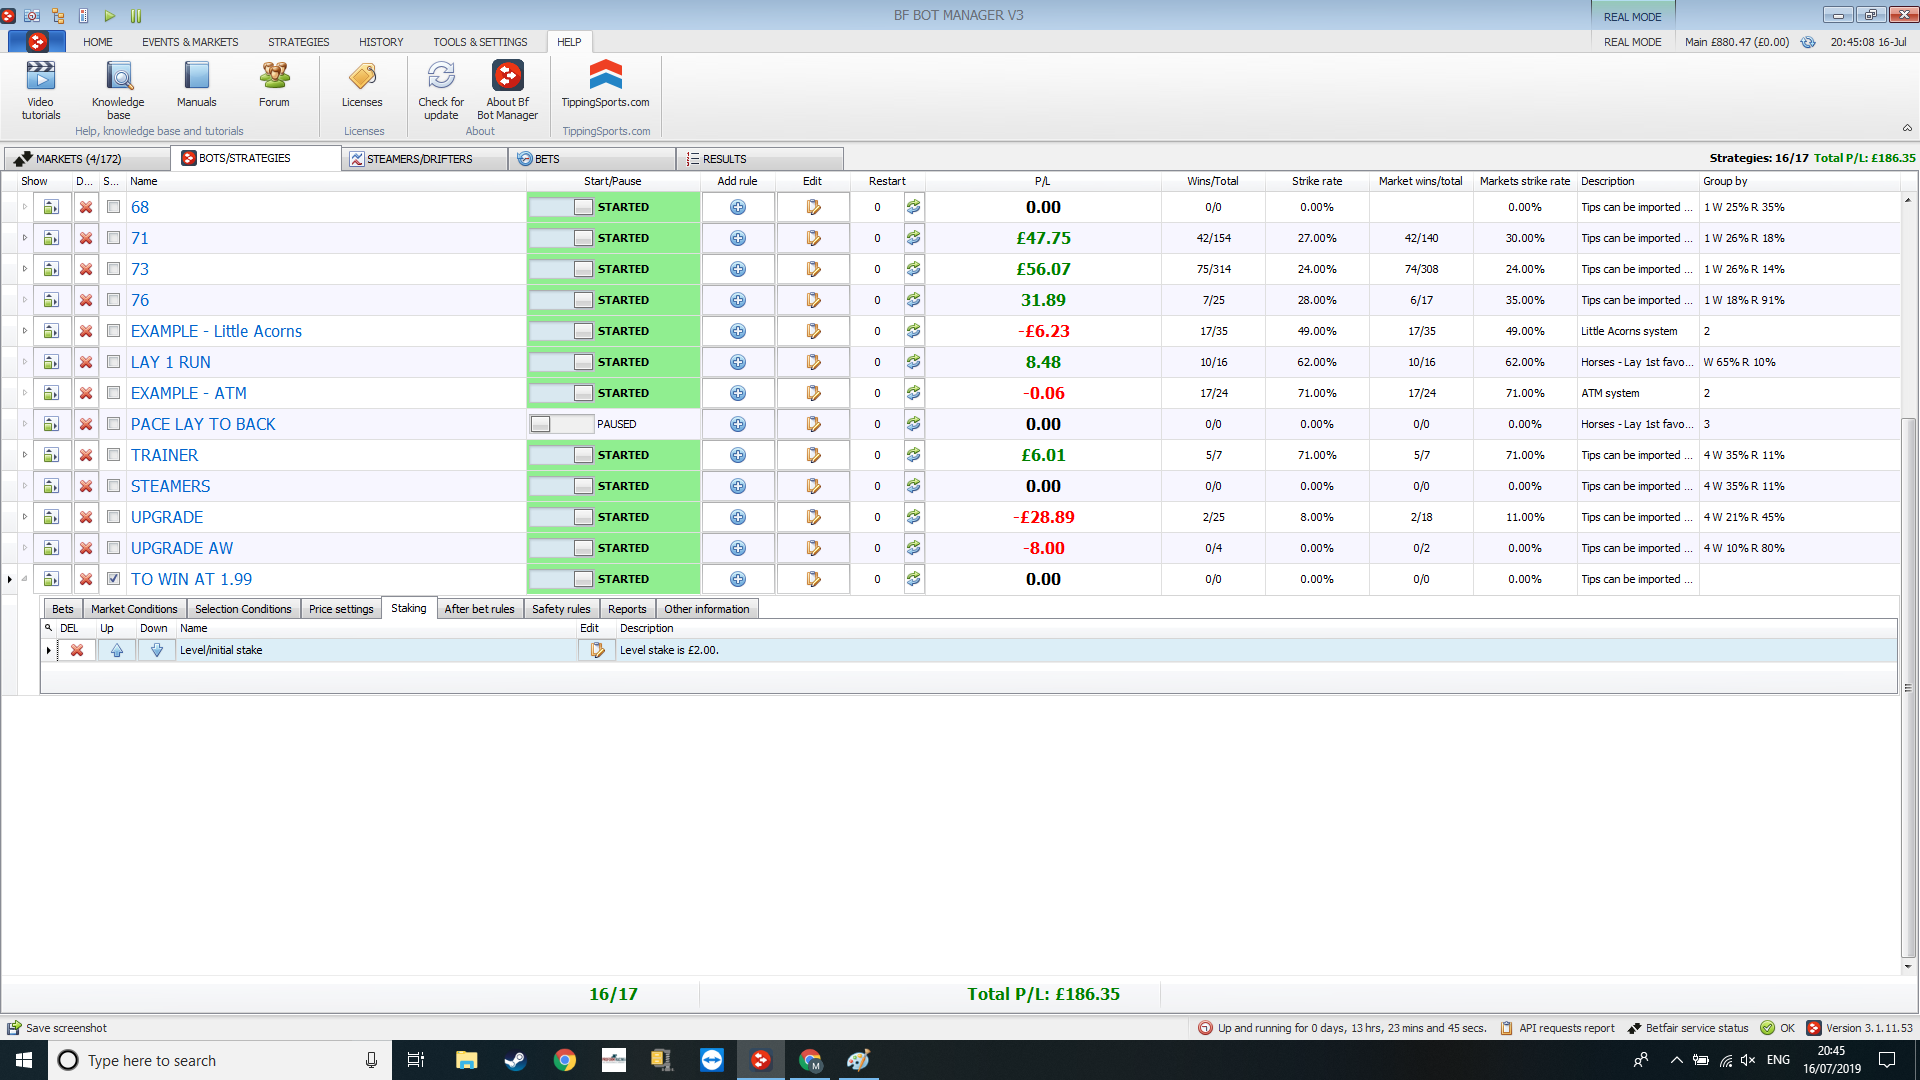Switch to the Market Conditions tab
1920x1080 pixels.
[x=134, y=609]
